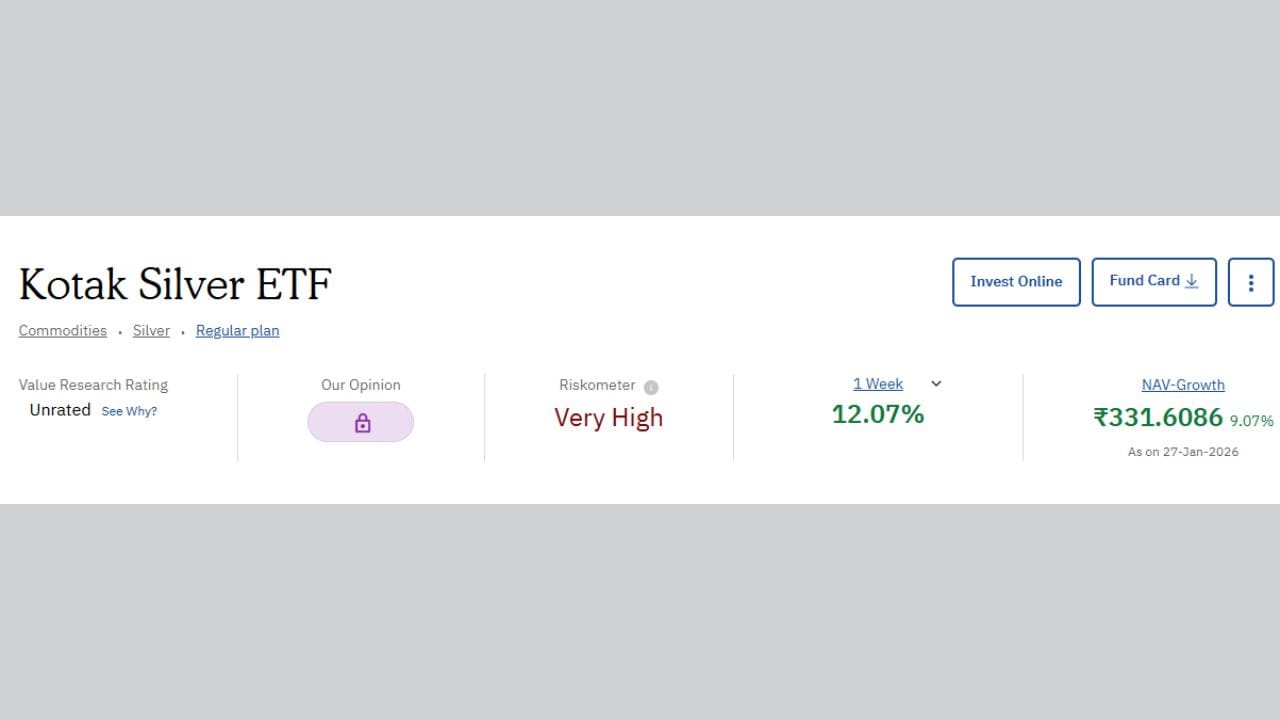Click the lock icon under Our Opinion
The image size is (1280, 720).
pos(360,421)
